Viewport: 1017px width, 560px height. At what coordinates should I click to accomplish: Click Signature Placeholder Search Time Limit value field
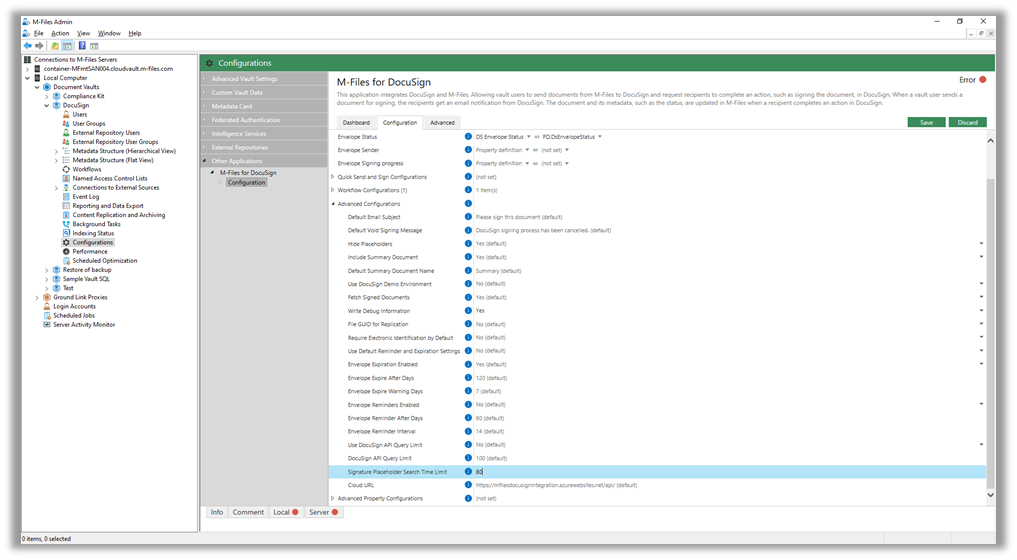pyautogui.click(x=730, y=472)
